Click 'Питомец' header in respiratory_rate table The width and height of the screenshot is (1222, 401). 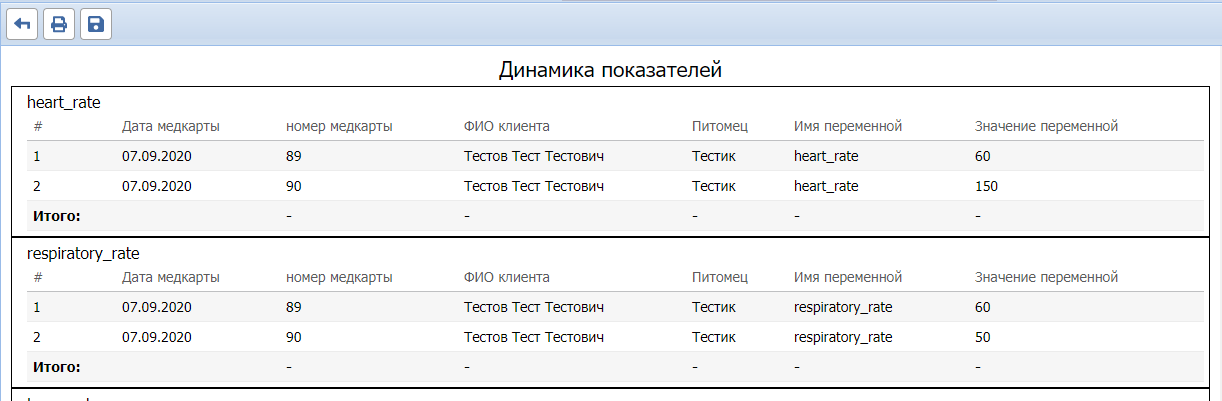720,277
